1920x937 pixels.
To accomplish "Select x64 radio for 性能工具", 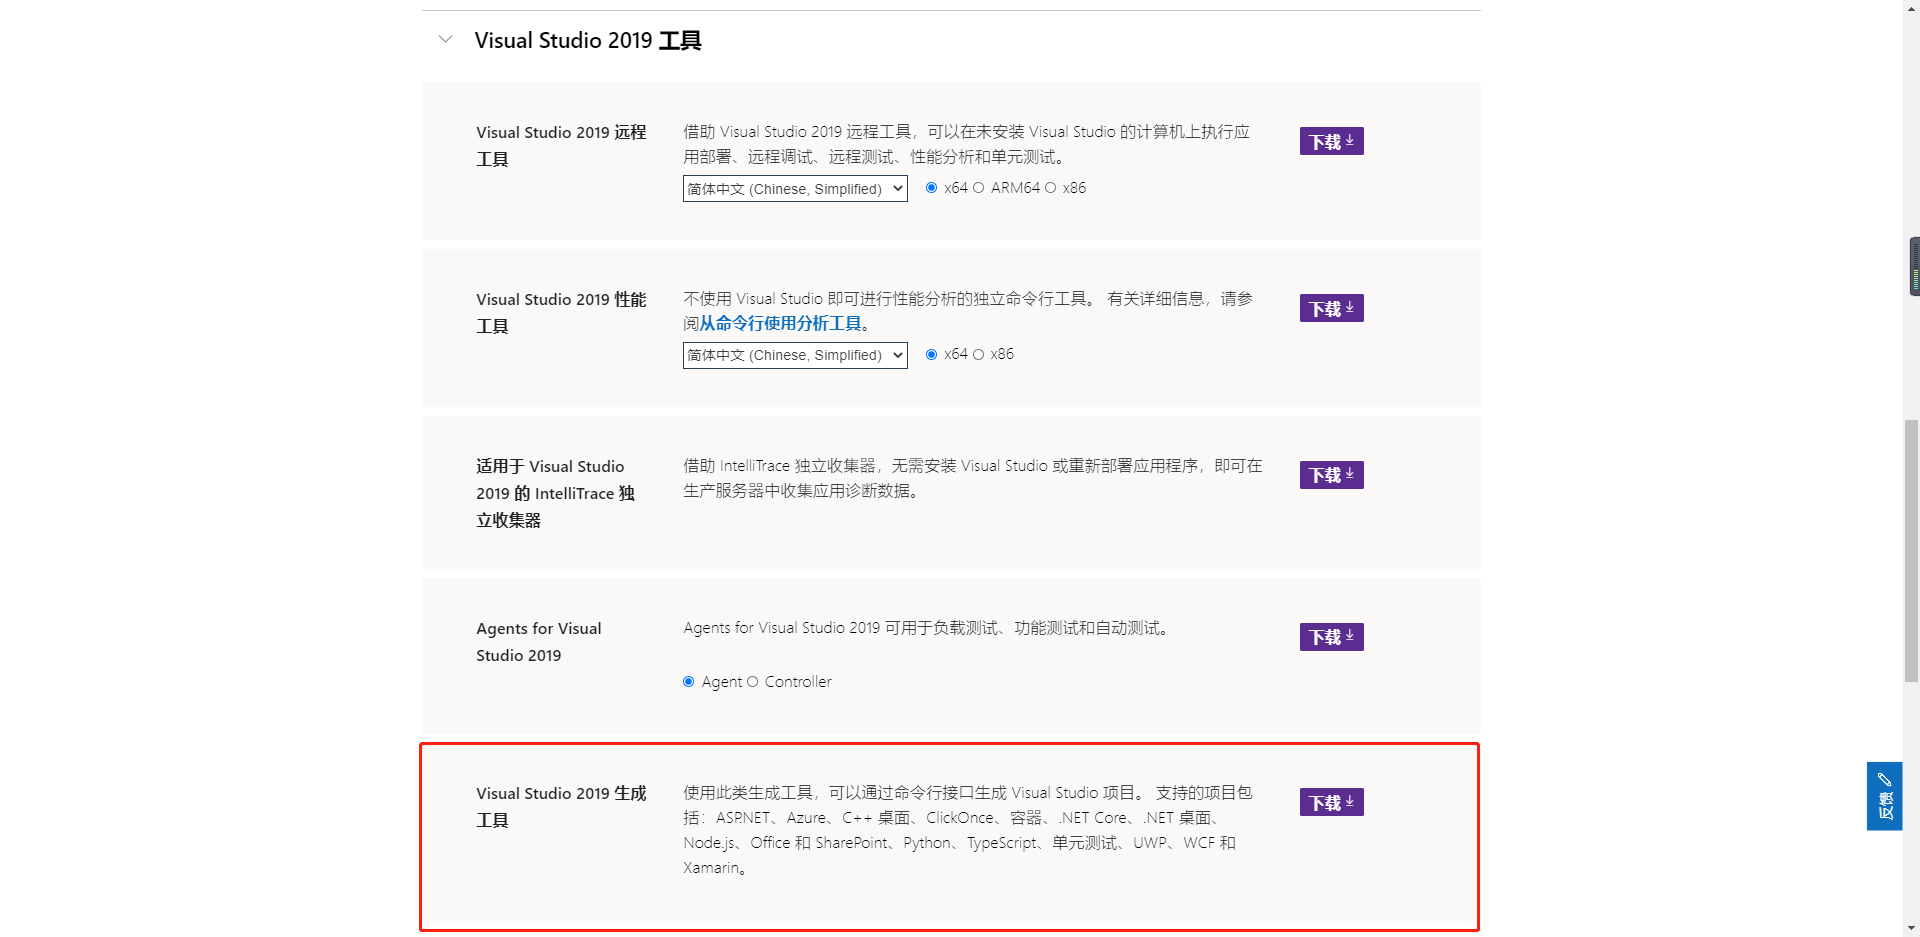I will coord(931,354).
